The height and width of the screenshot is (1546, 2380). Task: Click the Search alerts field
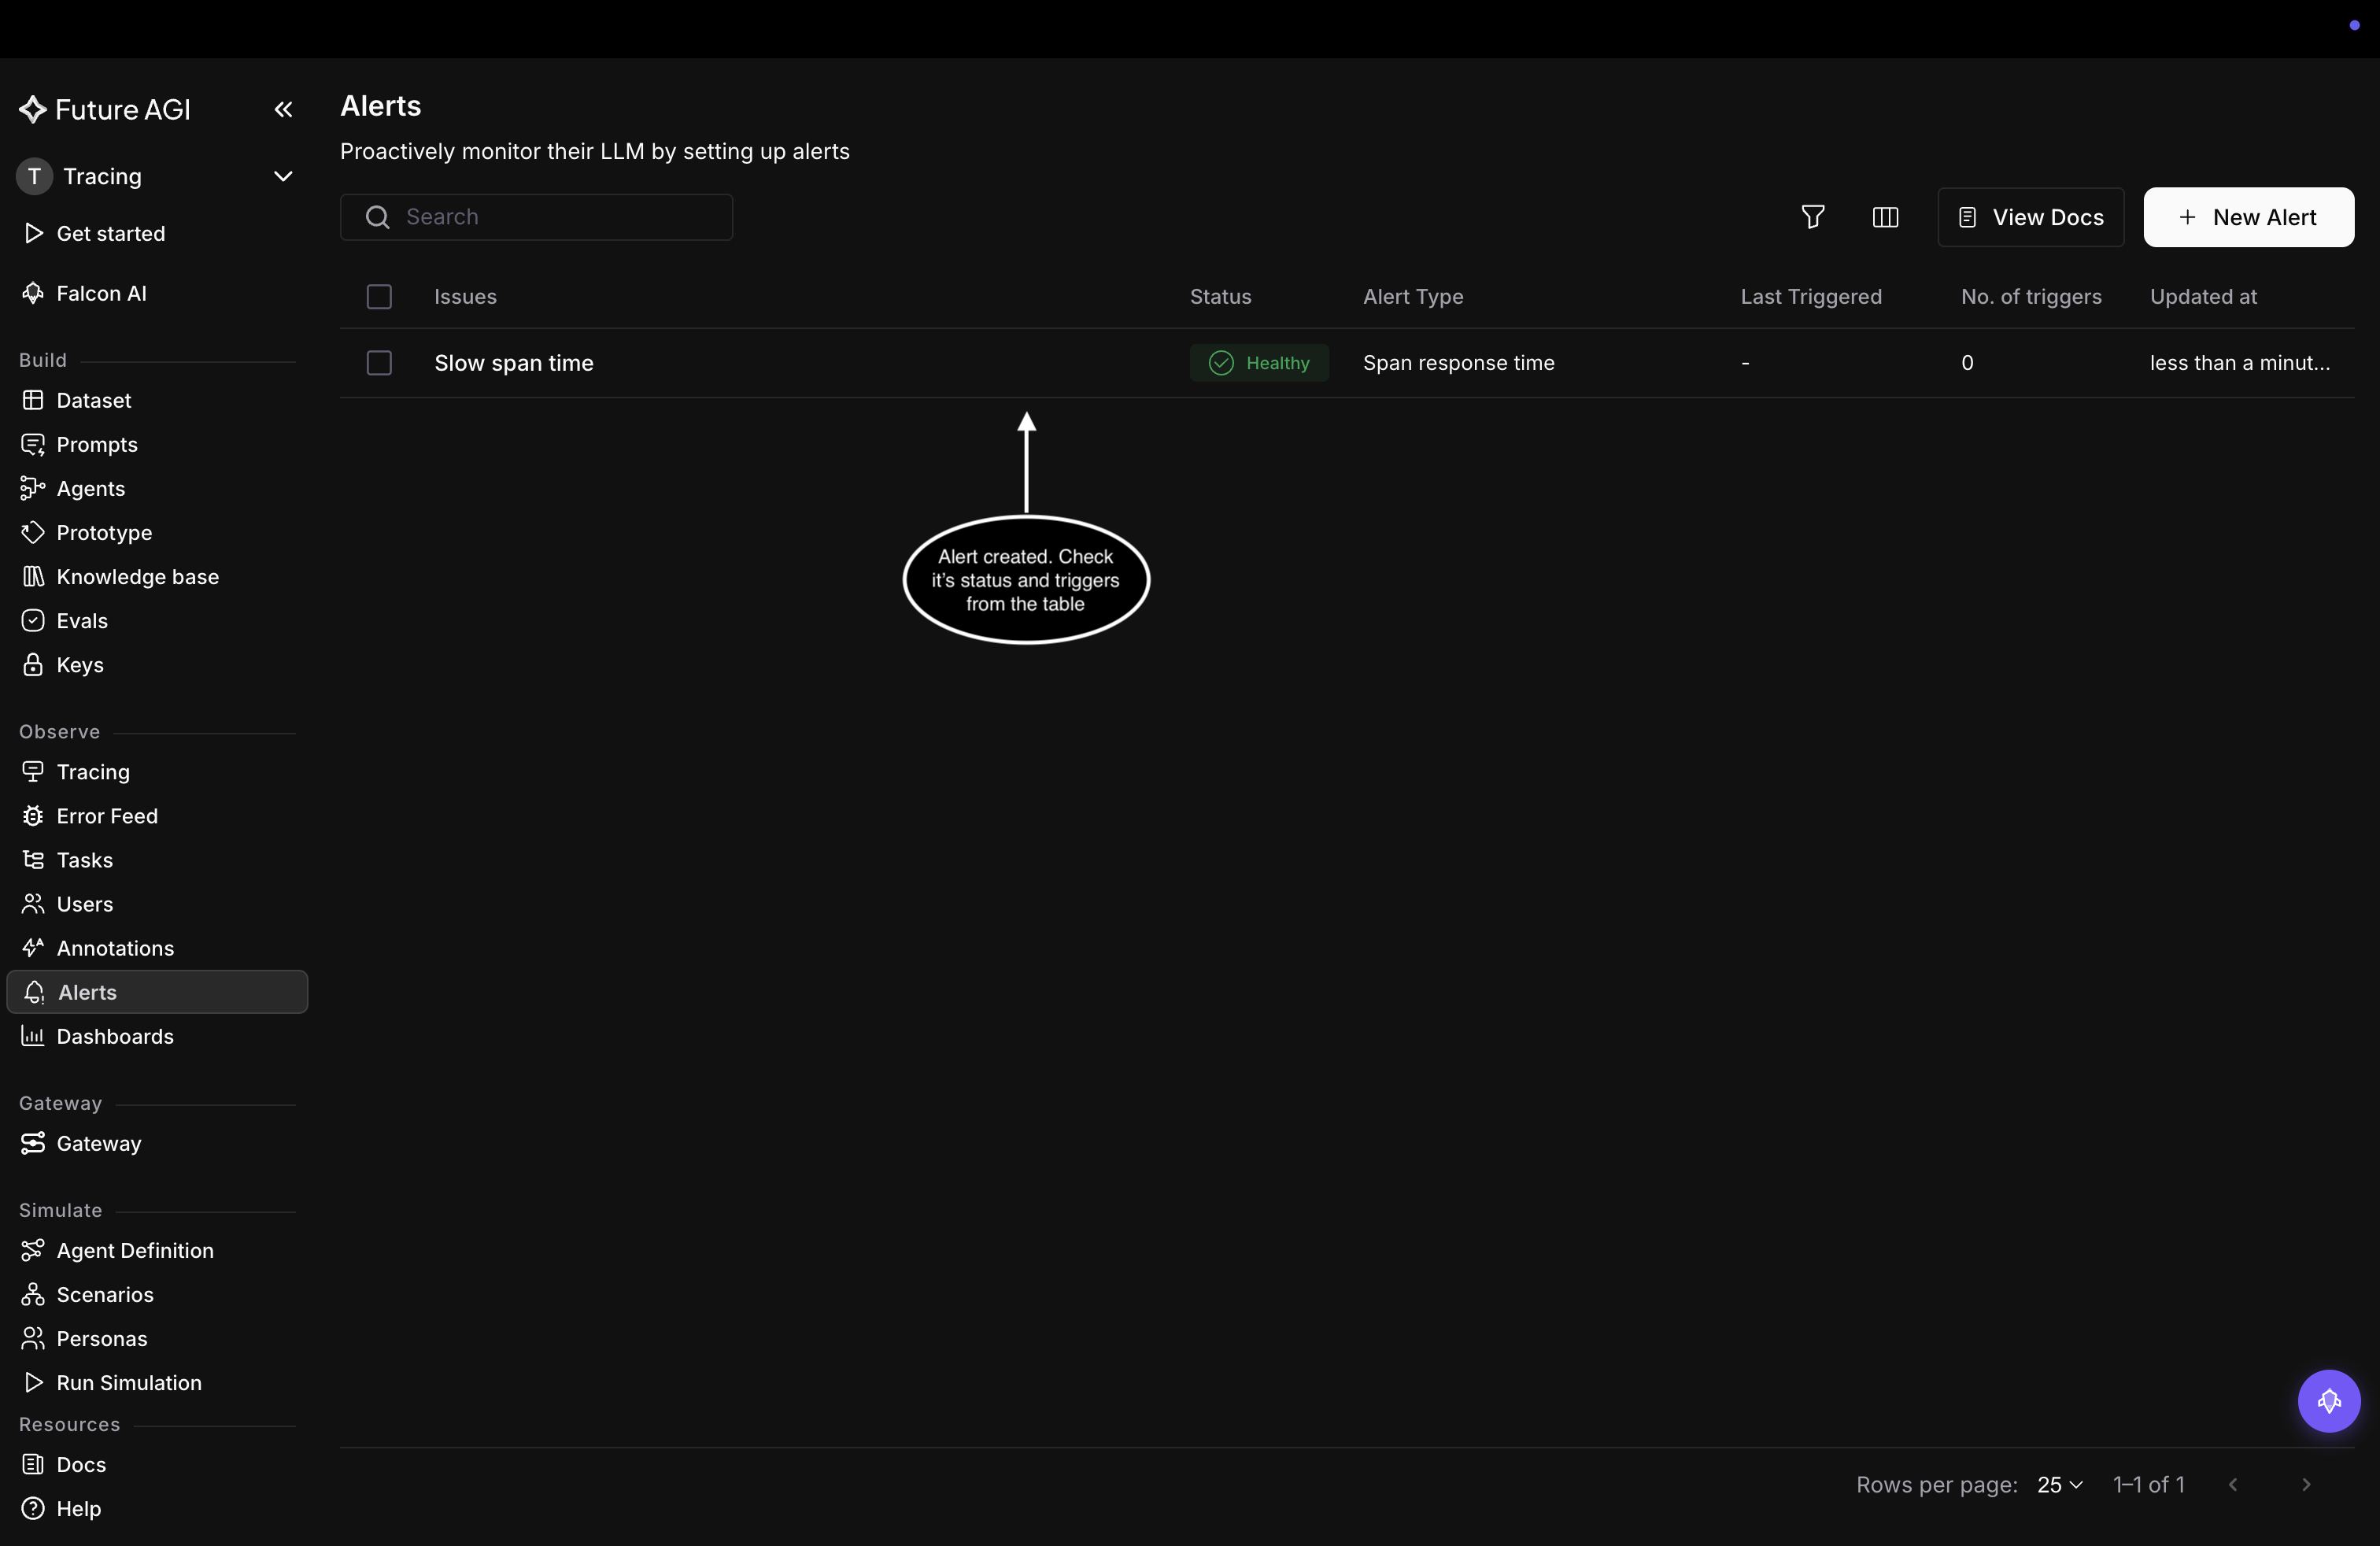(x=536, y=217)
